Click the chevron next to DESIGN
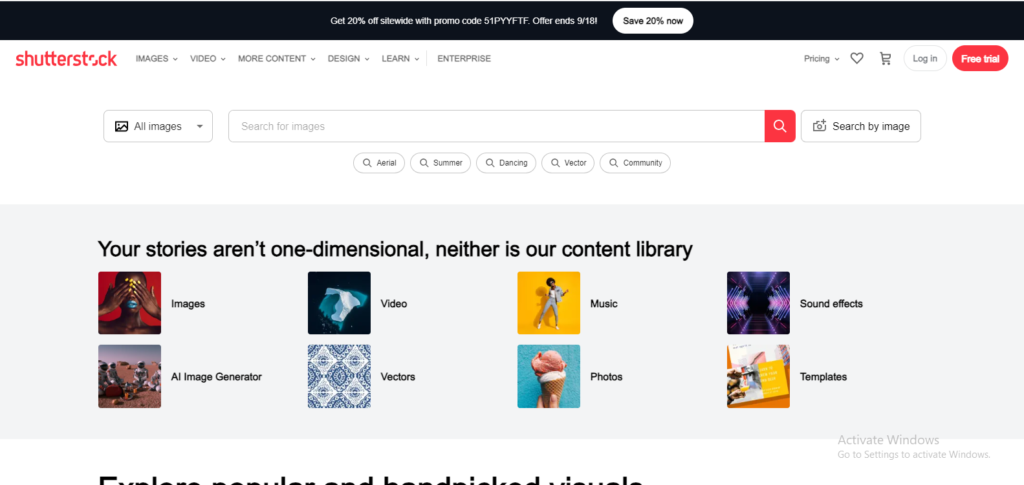This screenshot has height=485, width=1024. (367, 59)
